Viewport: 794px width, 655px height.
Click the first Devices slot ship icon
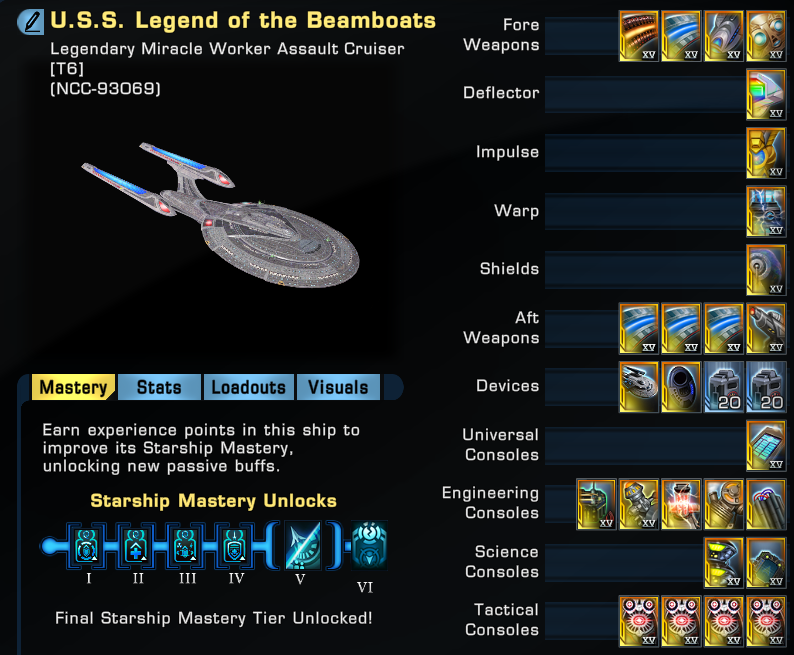639,387
